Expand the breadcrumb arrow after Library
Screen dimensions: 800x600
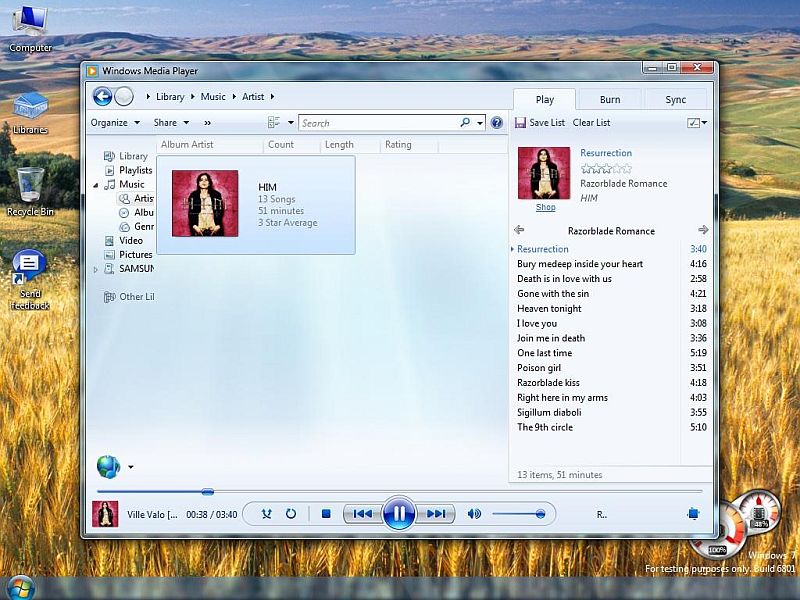[192, 96]
